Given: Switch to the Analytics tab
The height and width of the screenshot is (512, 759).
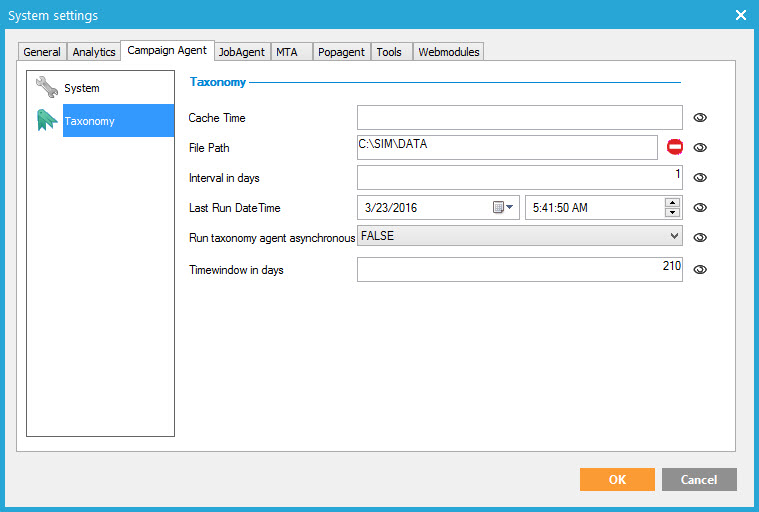Looking at the screenshot, I should pyautogui.click(x=94, y=52).
